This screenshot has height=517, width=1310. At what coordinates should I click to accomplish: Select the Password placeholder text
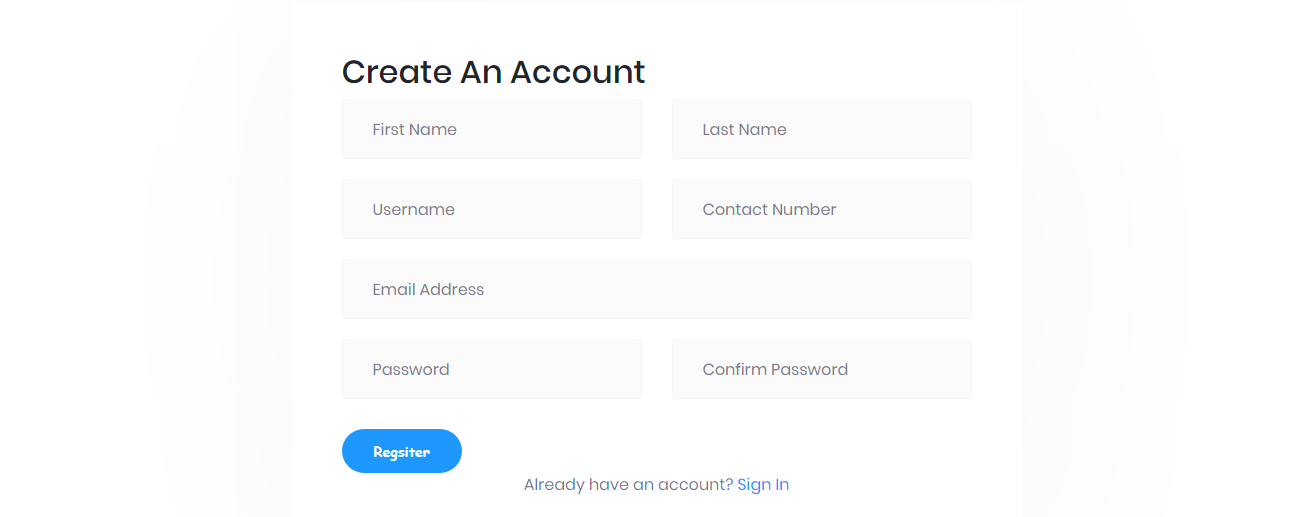point(411,369)
